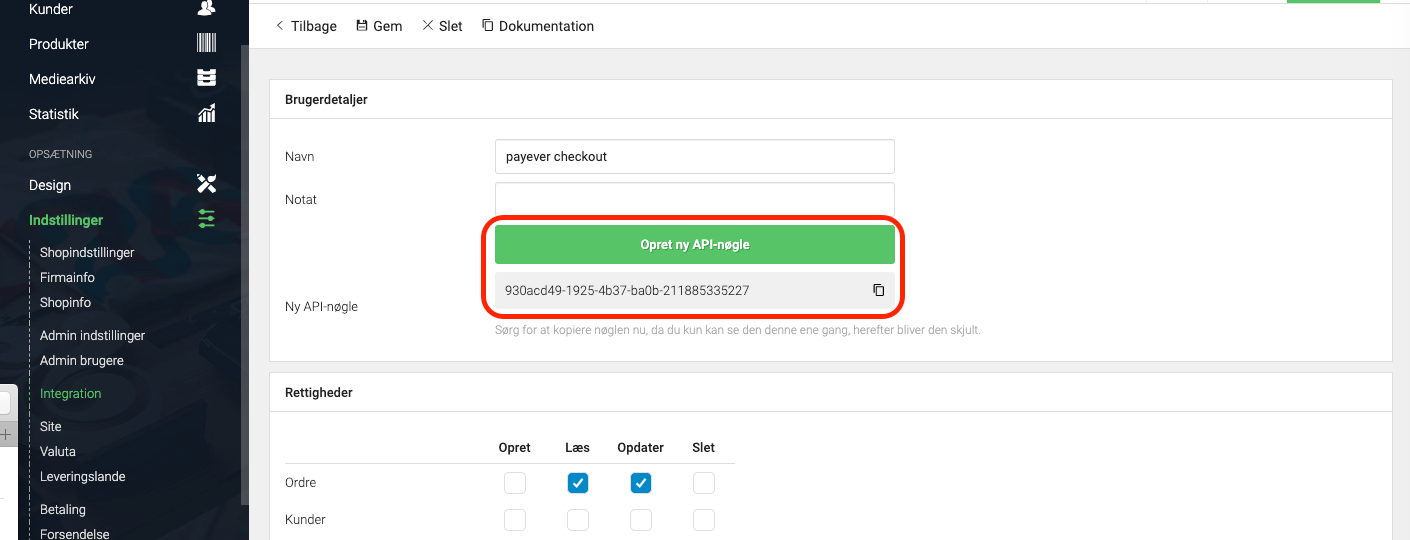This screenshot has width=1410, height=540.
Task: Open Dokumentation from the toolbar
Action: 538,26
